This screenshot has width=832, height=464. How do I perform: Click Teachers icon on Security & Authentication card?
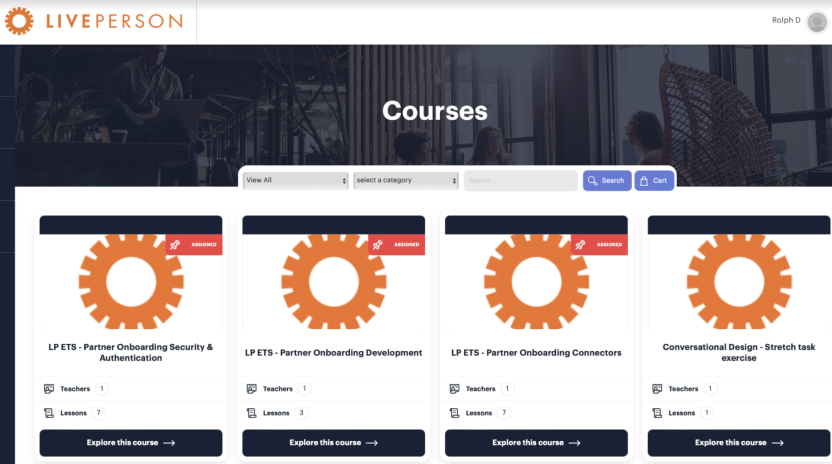[49, 389]
